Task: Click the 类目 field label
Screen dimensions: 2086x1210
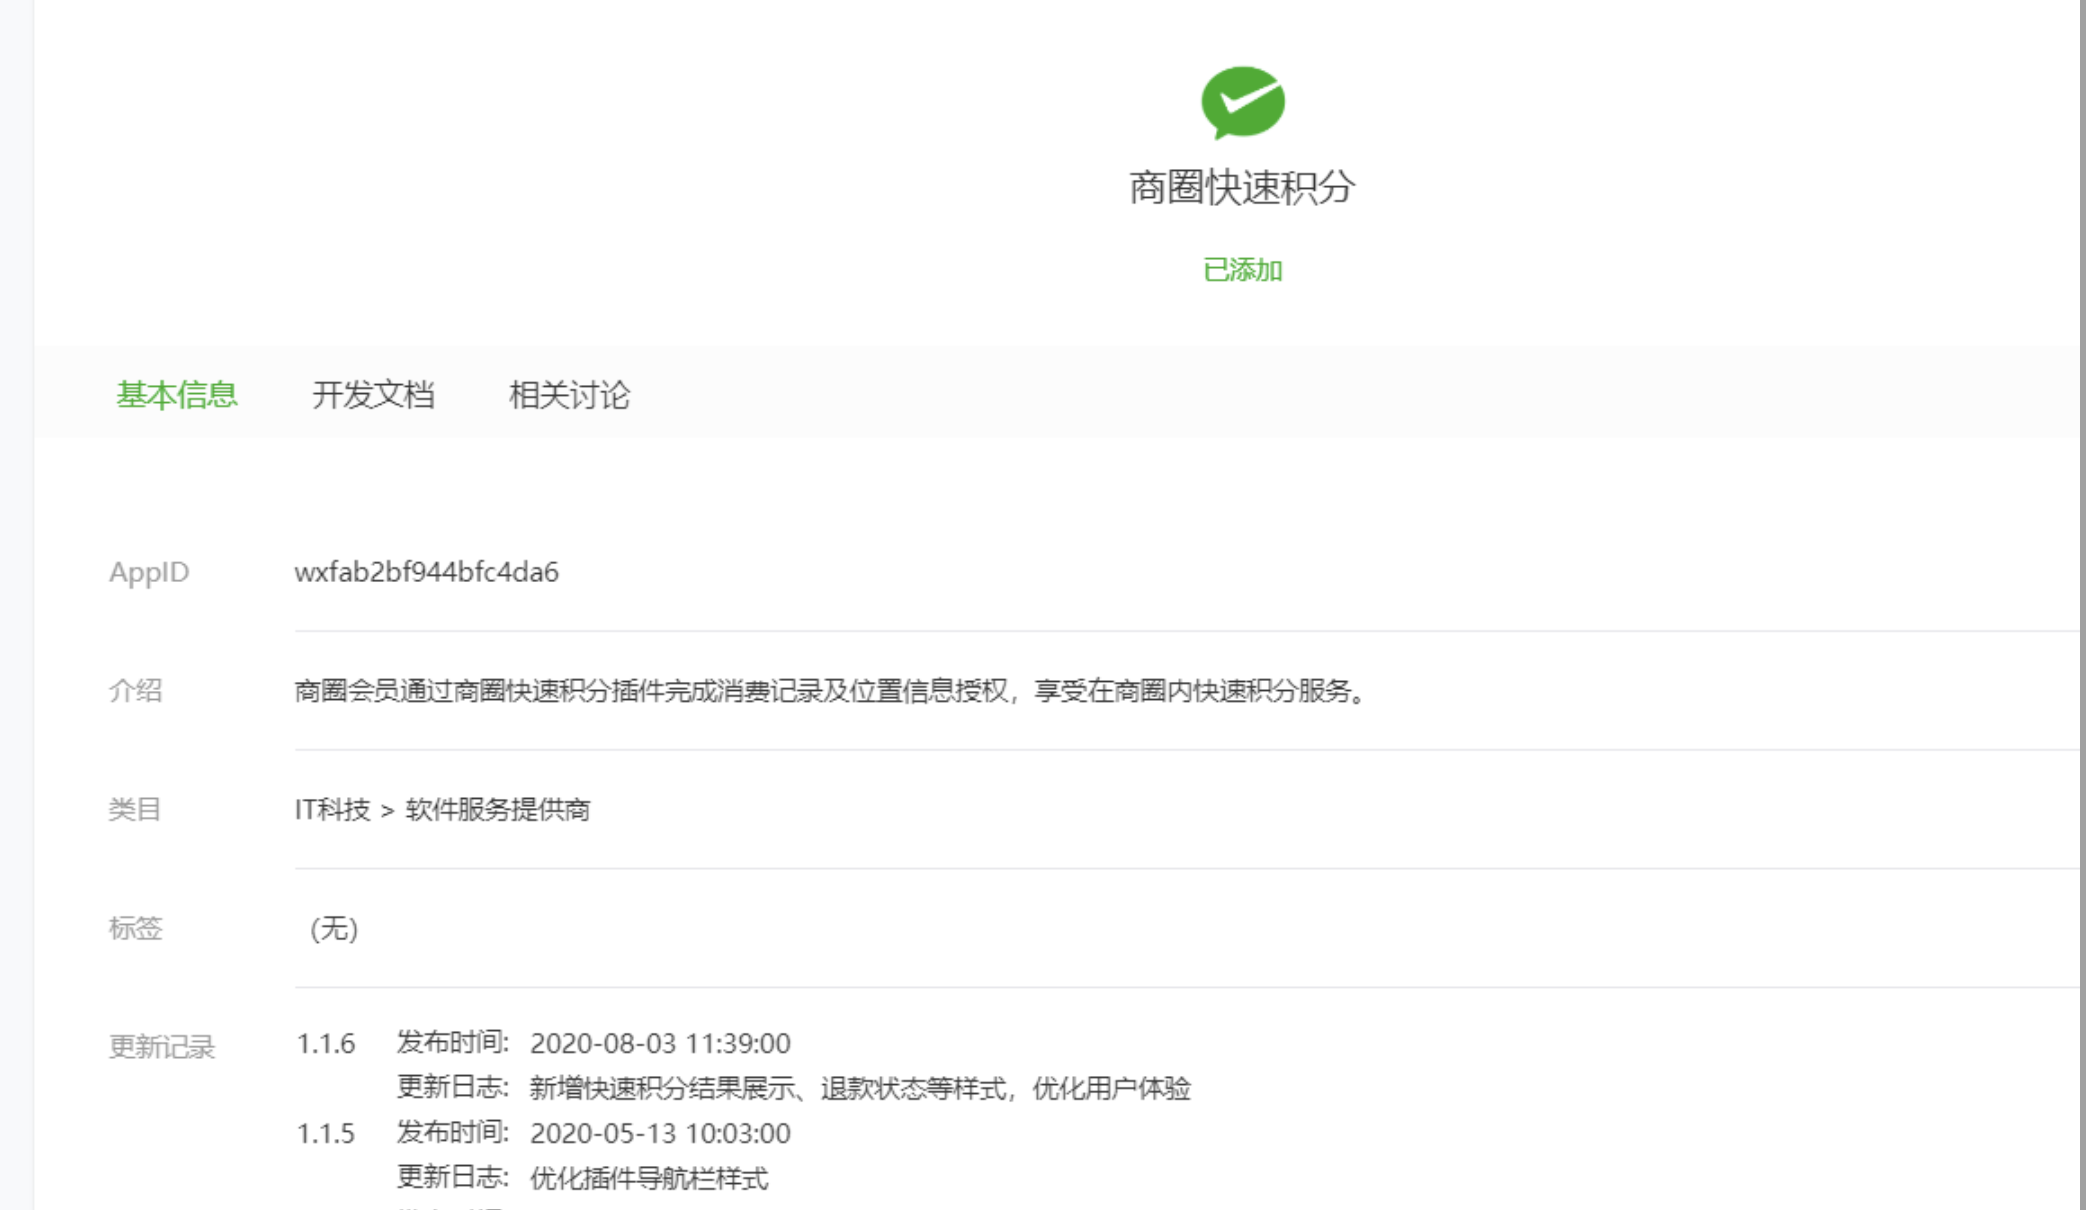Action: (135, 809)
